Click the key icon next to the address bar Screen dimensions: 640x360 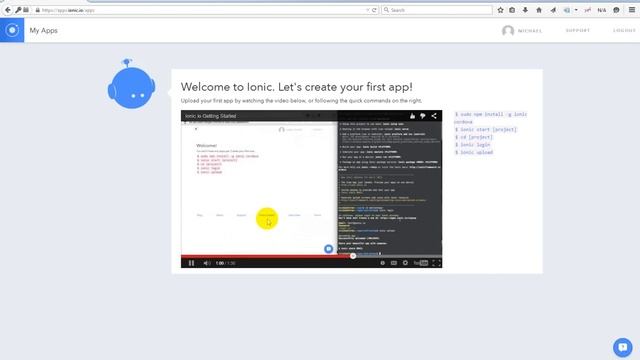click(x=18, y=10)
